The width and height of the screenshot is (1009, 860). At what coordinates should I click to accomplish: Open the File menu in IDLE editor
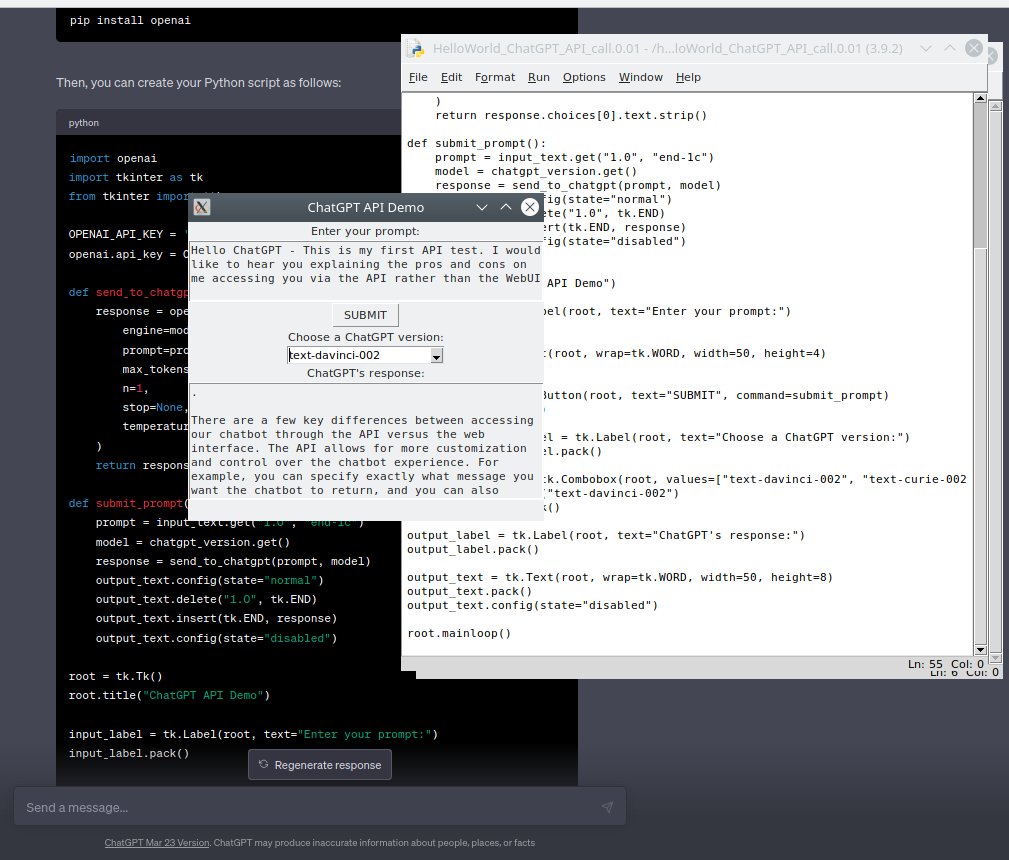[x=418, y=77]
